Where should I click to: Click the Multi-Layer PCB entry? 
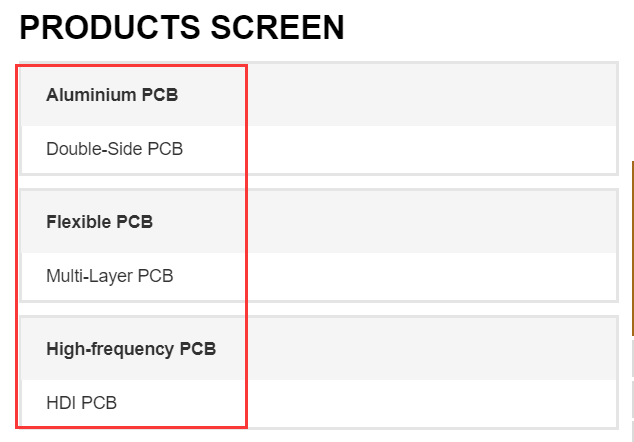point(109,275)
